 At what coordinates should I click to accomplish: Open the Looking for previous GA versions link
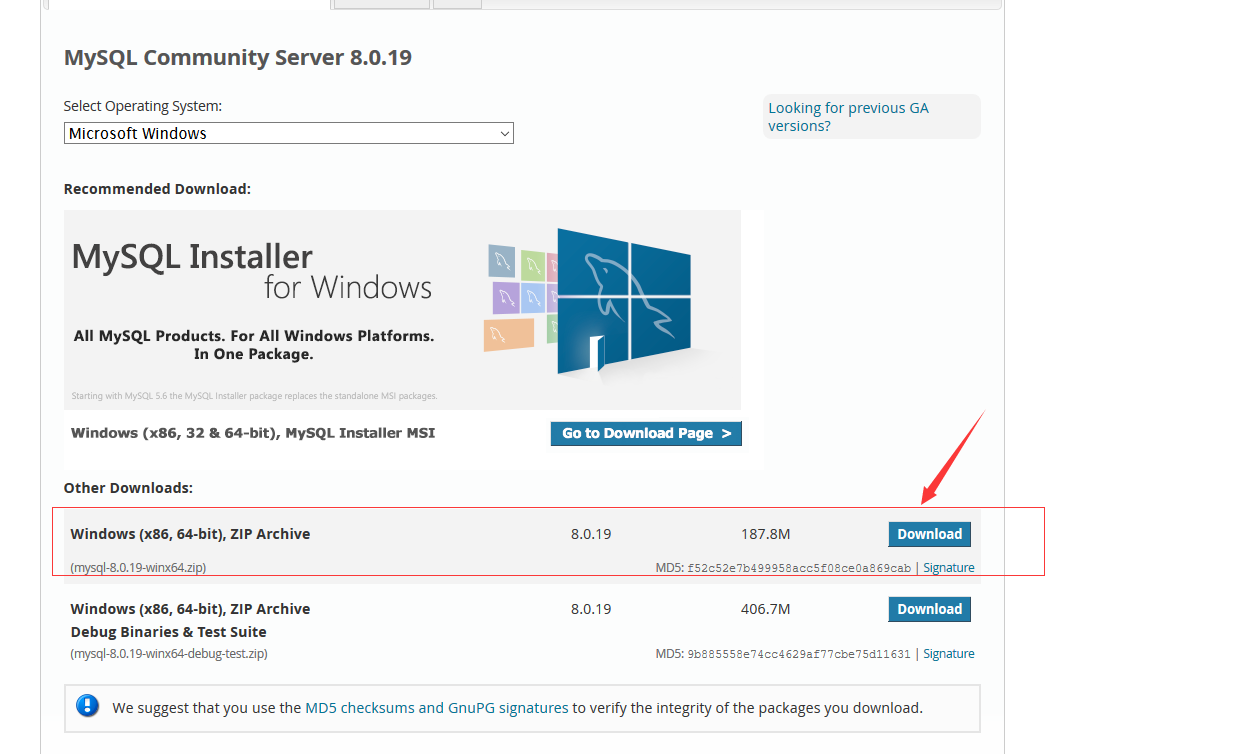click(x=848, y=116)
